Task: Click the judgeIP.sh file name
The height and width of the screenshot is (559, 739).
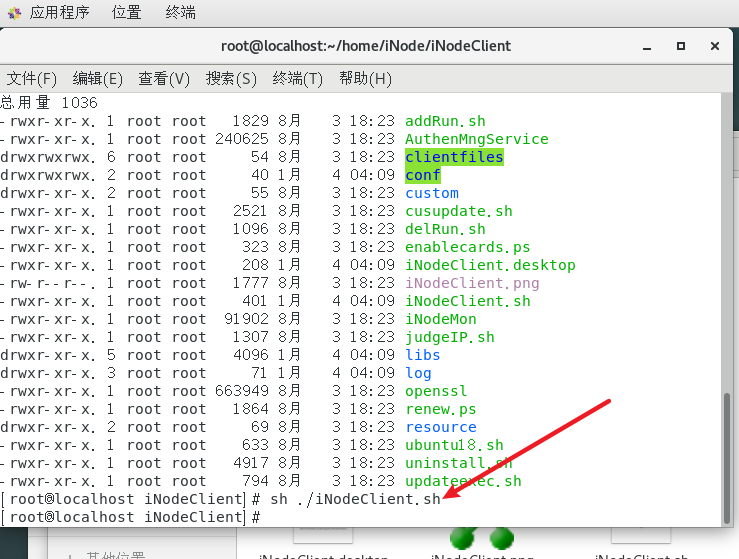Action: pos(450,337)
